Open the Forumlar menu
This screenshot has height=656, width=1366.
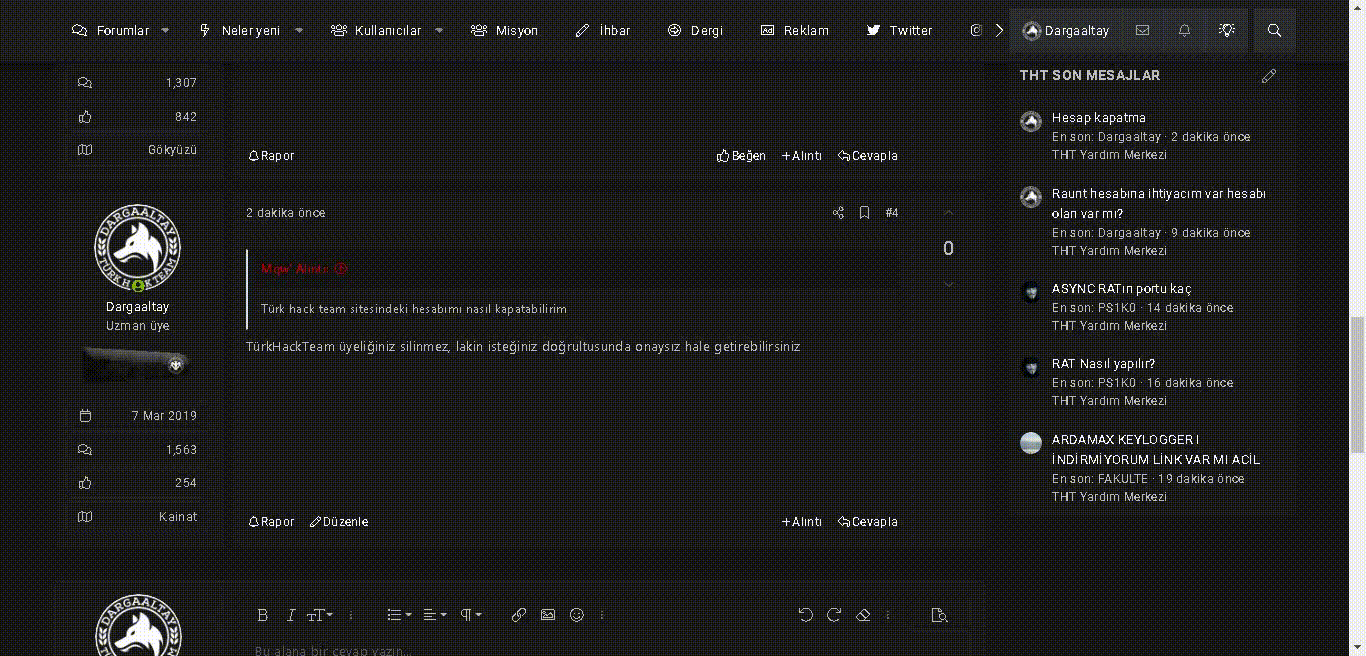click(x=111, y=31)
